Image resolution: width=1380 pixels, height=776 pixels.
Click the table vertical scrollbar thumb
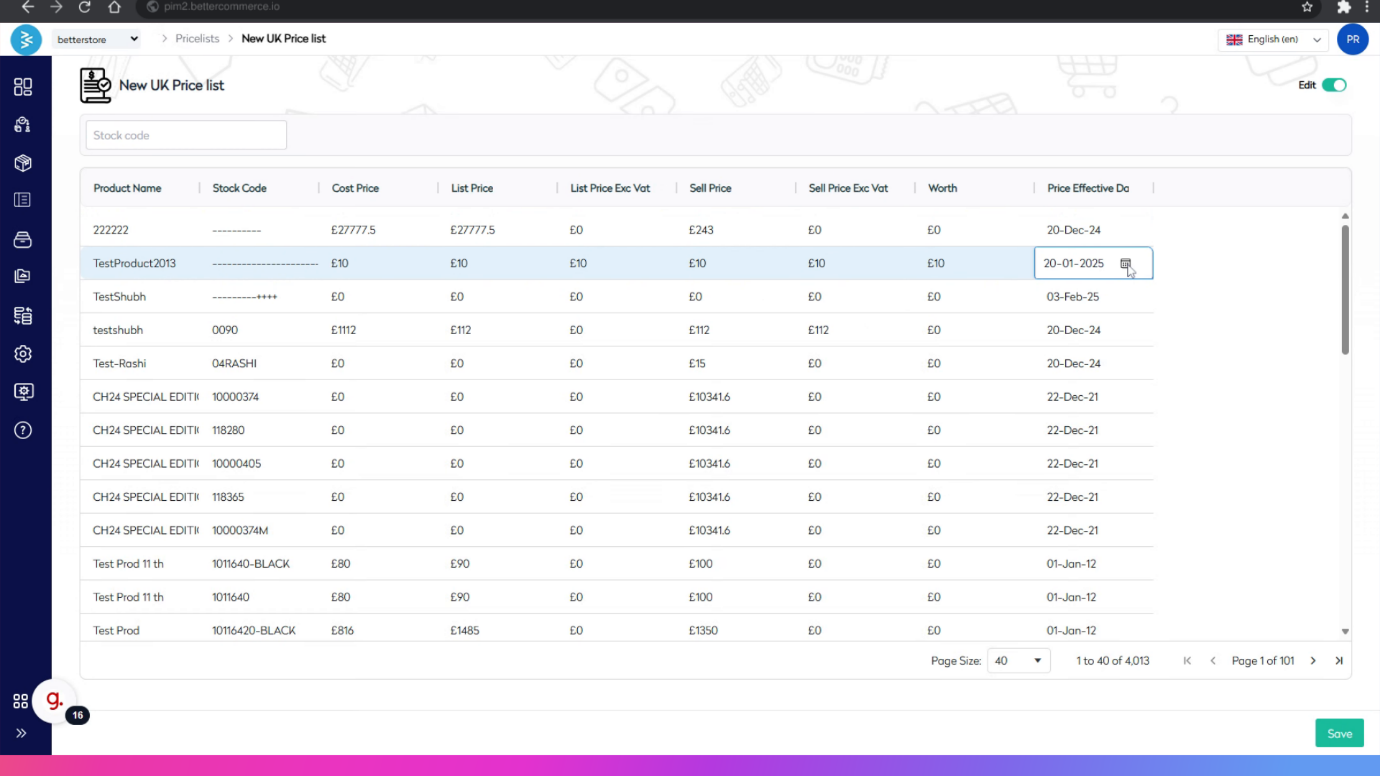[1345, 290]
